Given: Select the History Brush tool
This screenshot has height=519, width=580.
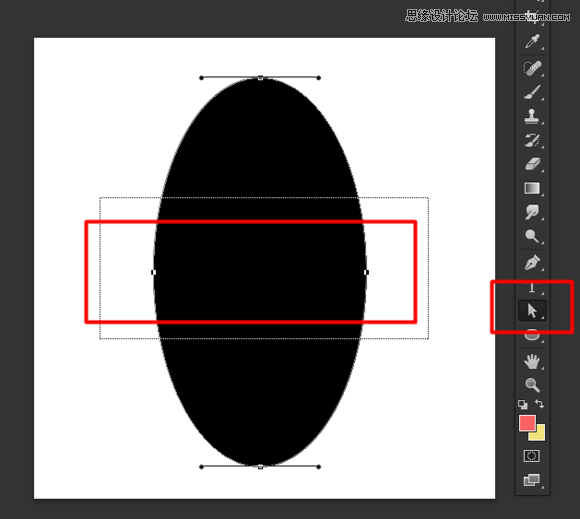Looking at the screenshot, I should (532, 141).
